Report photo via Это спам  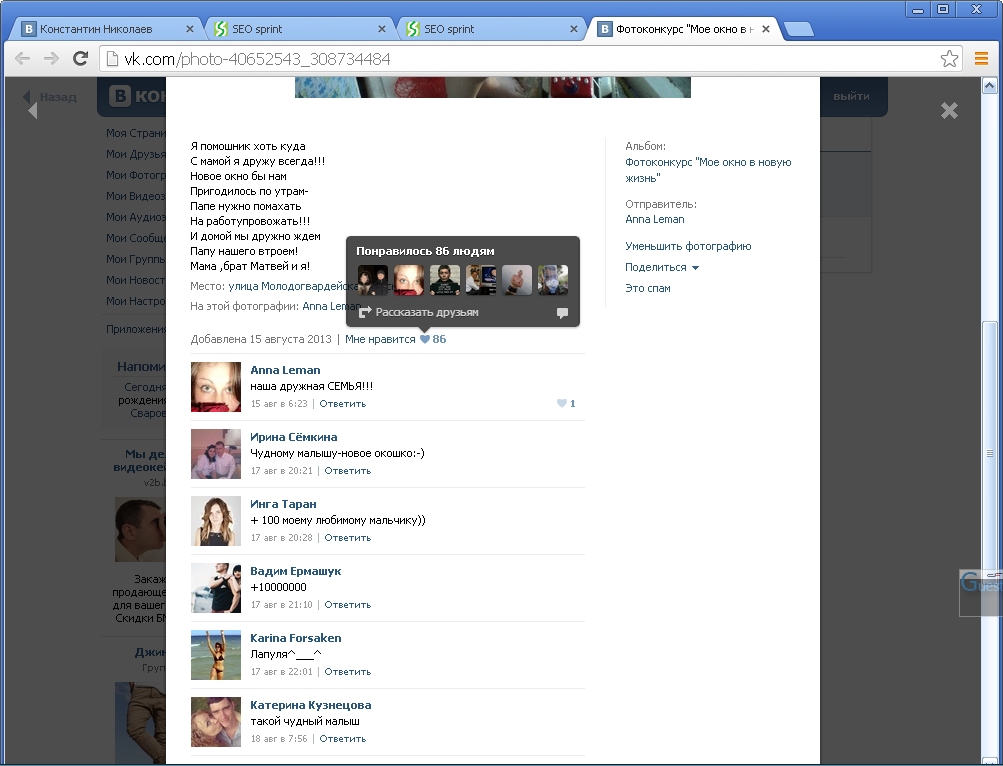[x=647, y=288]
